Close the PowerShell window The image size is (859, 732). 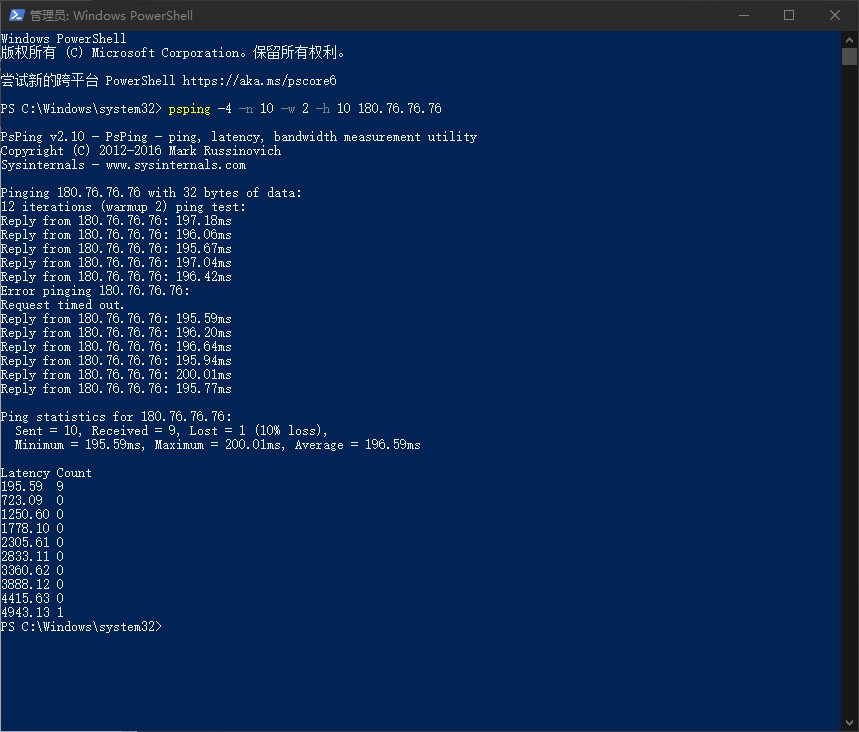[x=834, y=15]
